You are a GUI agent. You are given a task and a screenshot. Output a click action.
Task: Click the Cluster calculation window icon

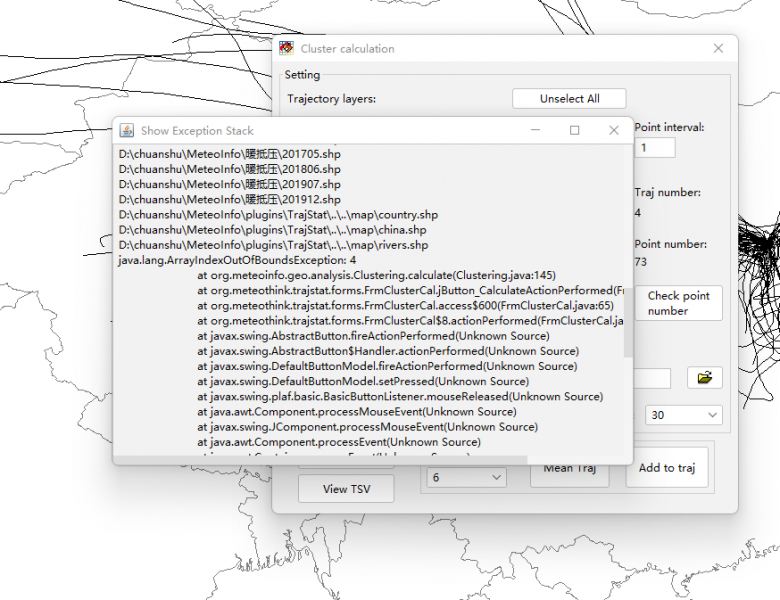pyautogui.click(x=287, y=48)
